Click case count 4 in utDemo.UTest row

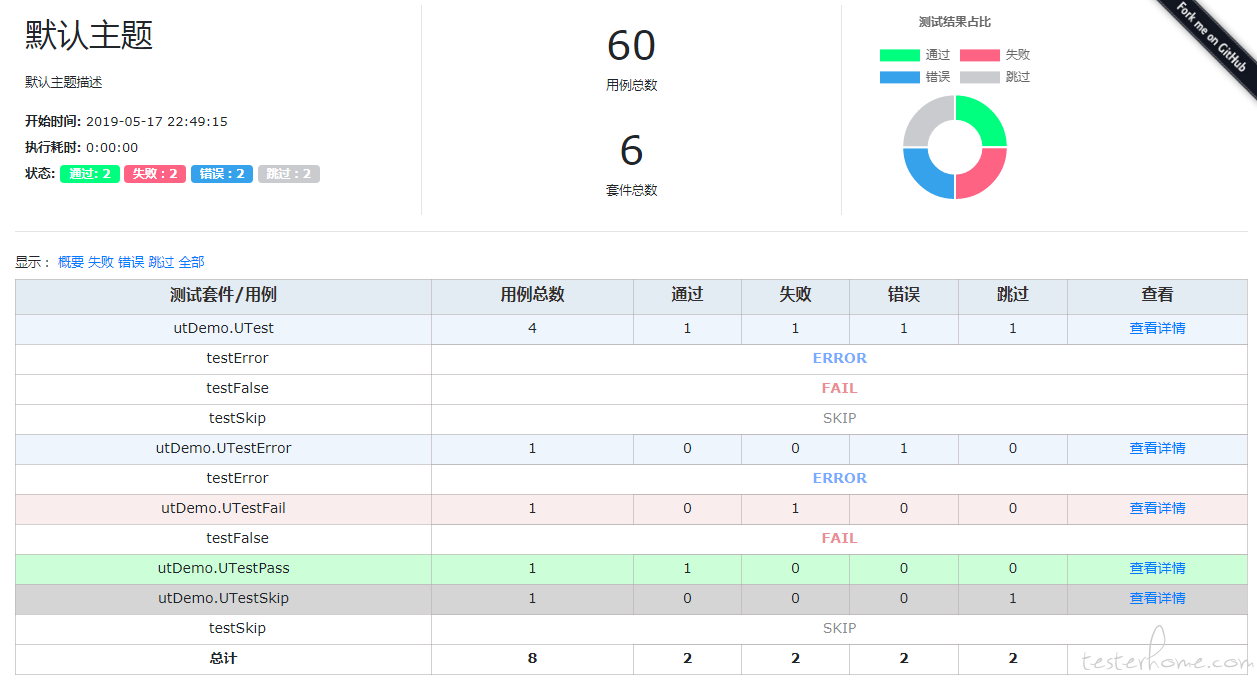click(532, 328)
